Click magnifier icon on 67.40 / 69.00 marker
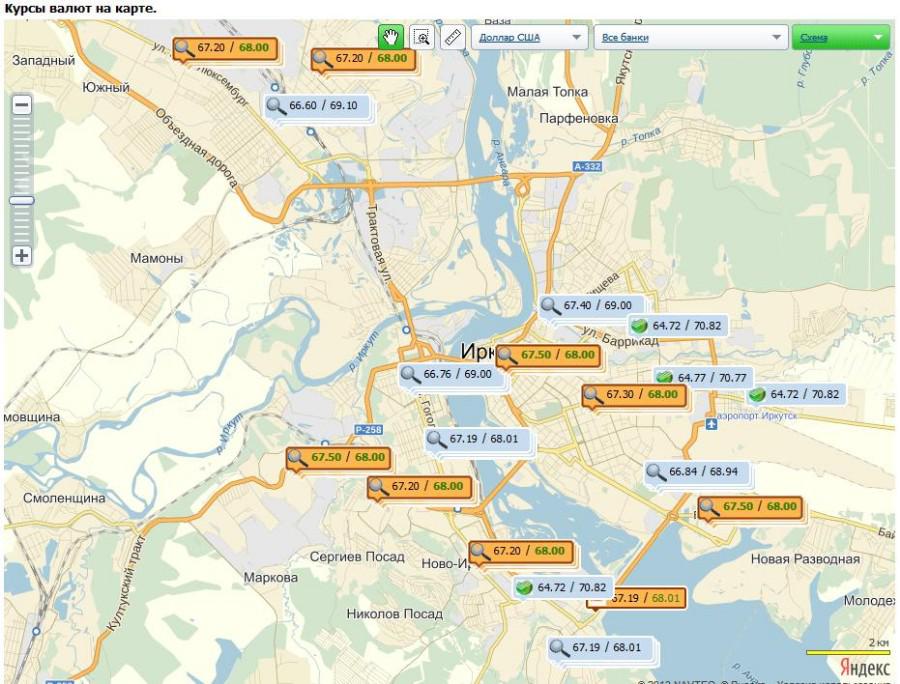The image size is (900, 684). [x=551, y=305]
